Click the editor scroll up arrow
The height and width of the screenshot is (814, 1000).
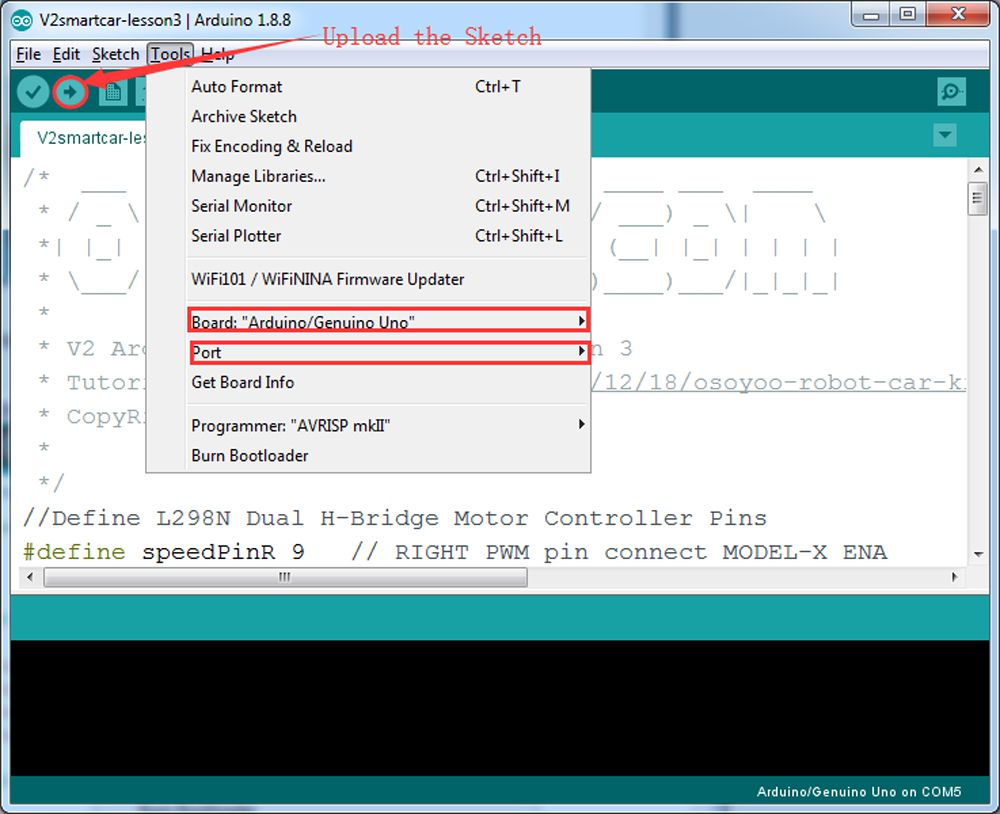978,170
